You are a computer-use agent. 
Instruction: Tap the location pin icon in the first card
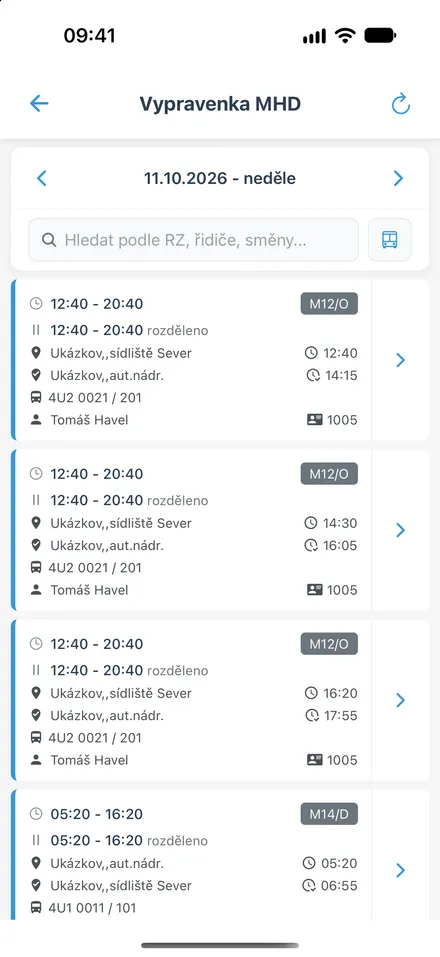36,353
